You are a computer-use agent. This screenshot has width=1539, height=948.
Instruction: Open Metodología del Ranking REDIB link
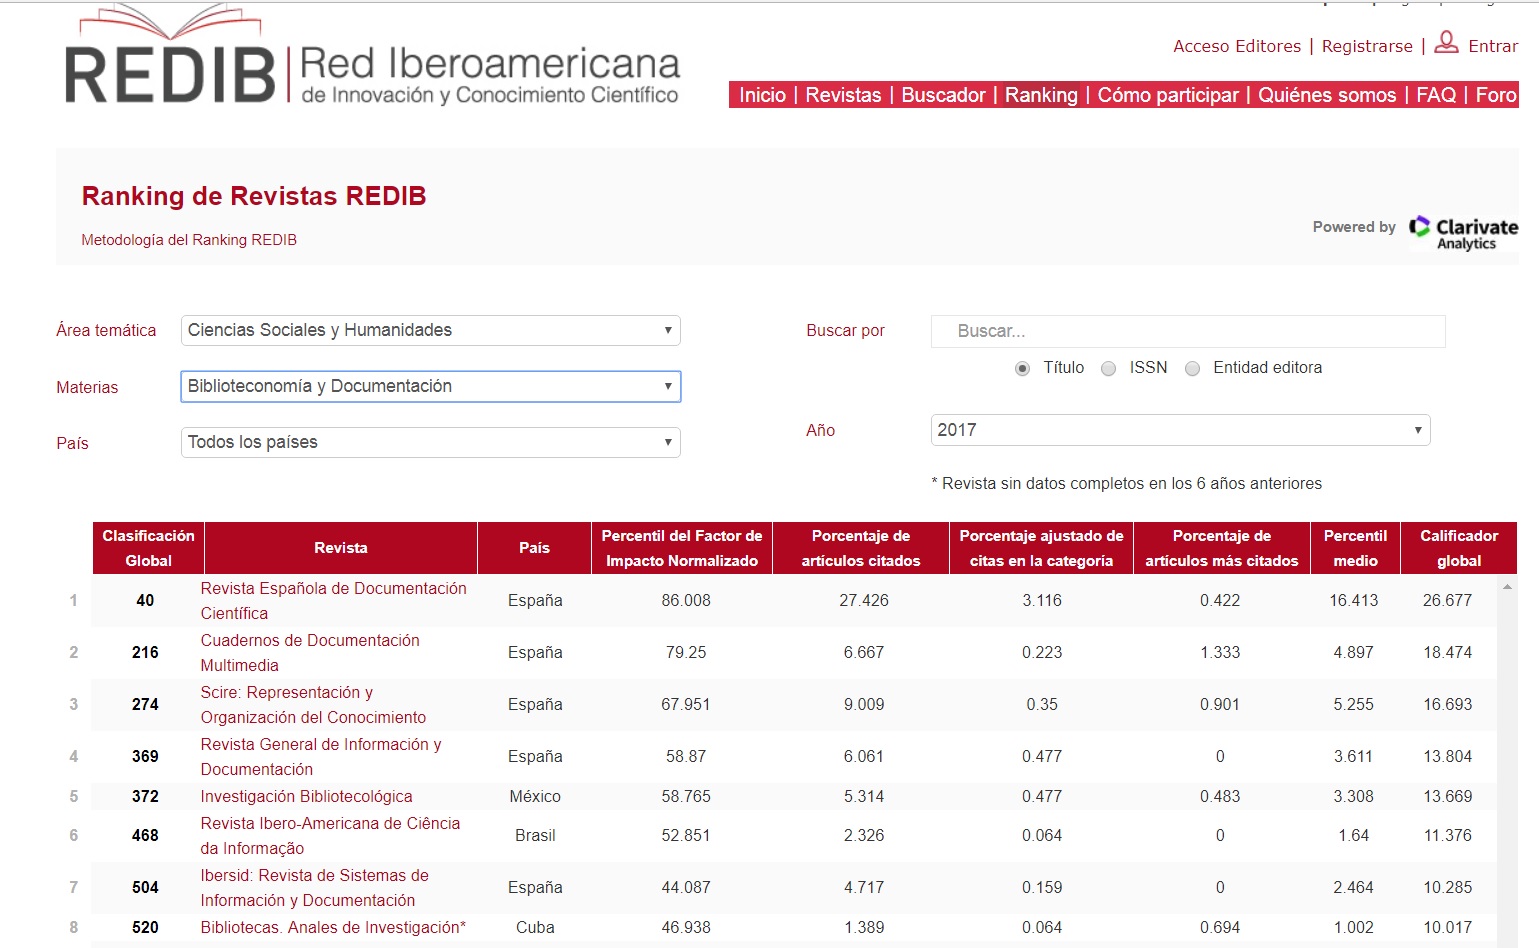tap(189, 240)
